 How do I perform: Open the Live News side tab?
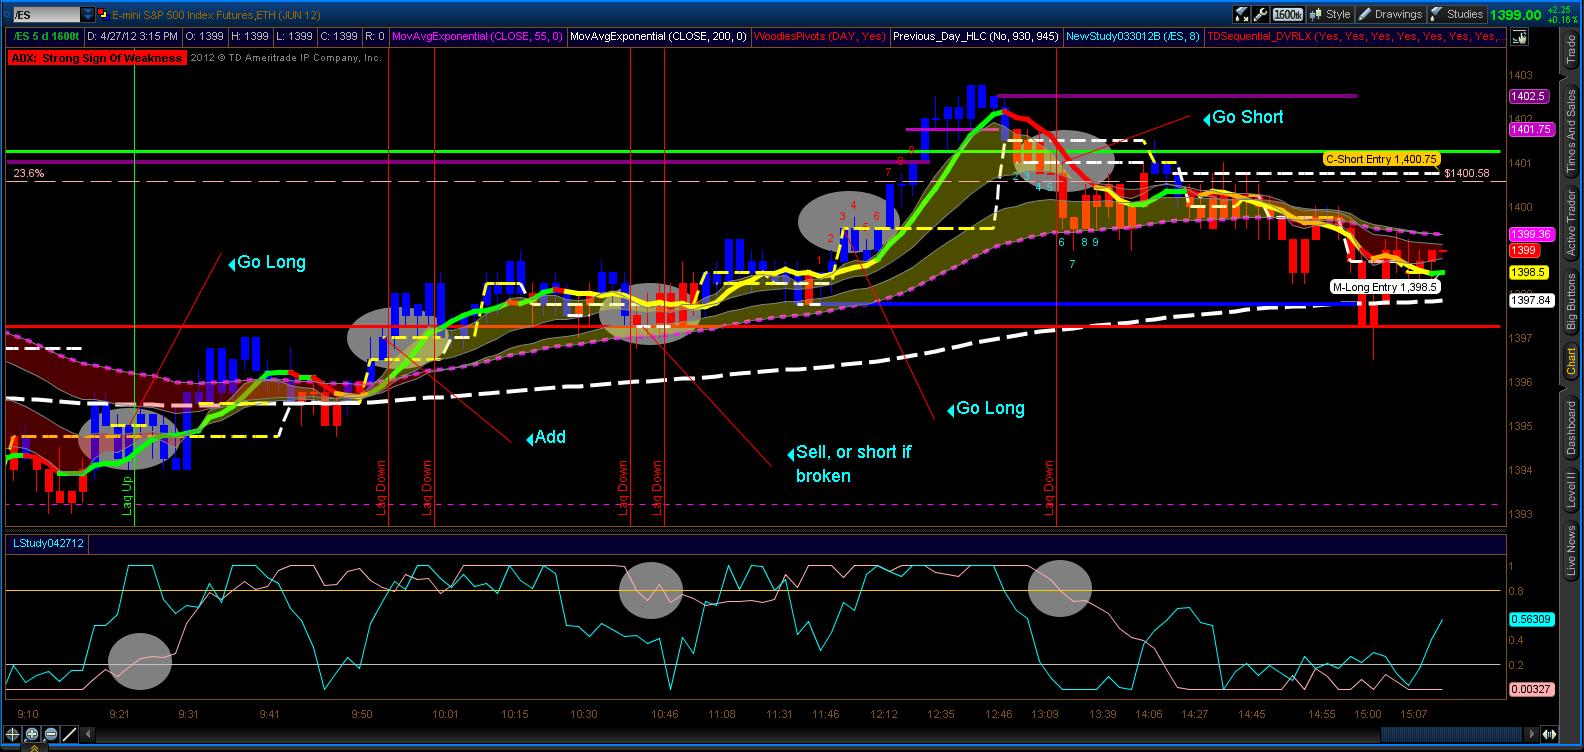pos(1571,552)
